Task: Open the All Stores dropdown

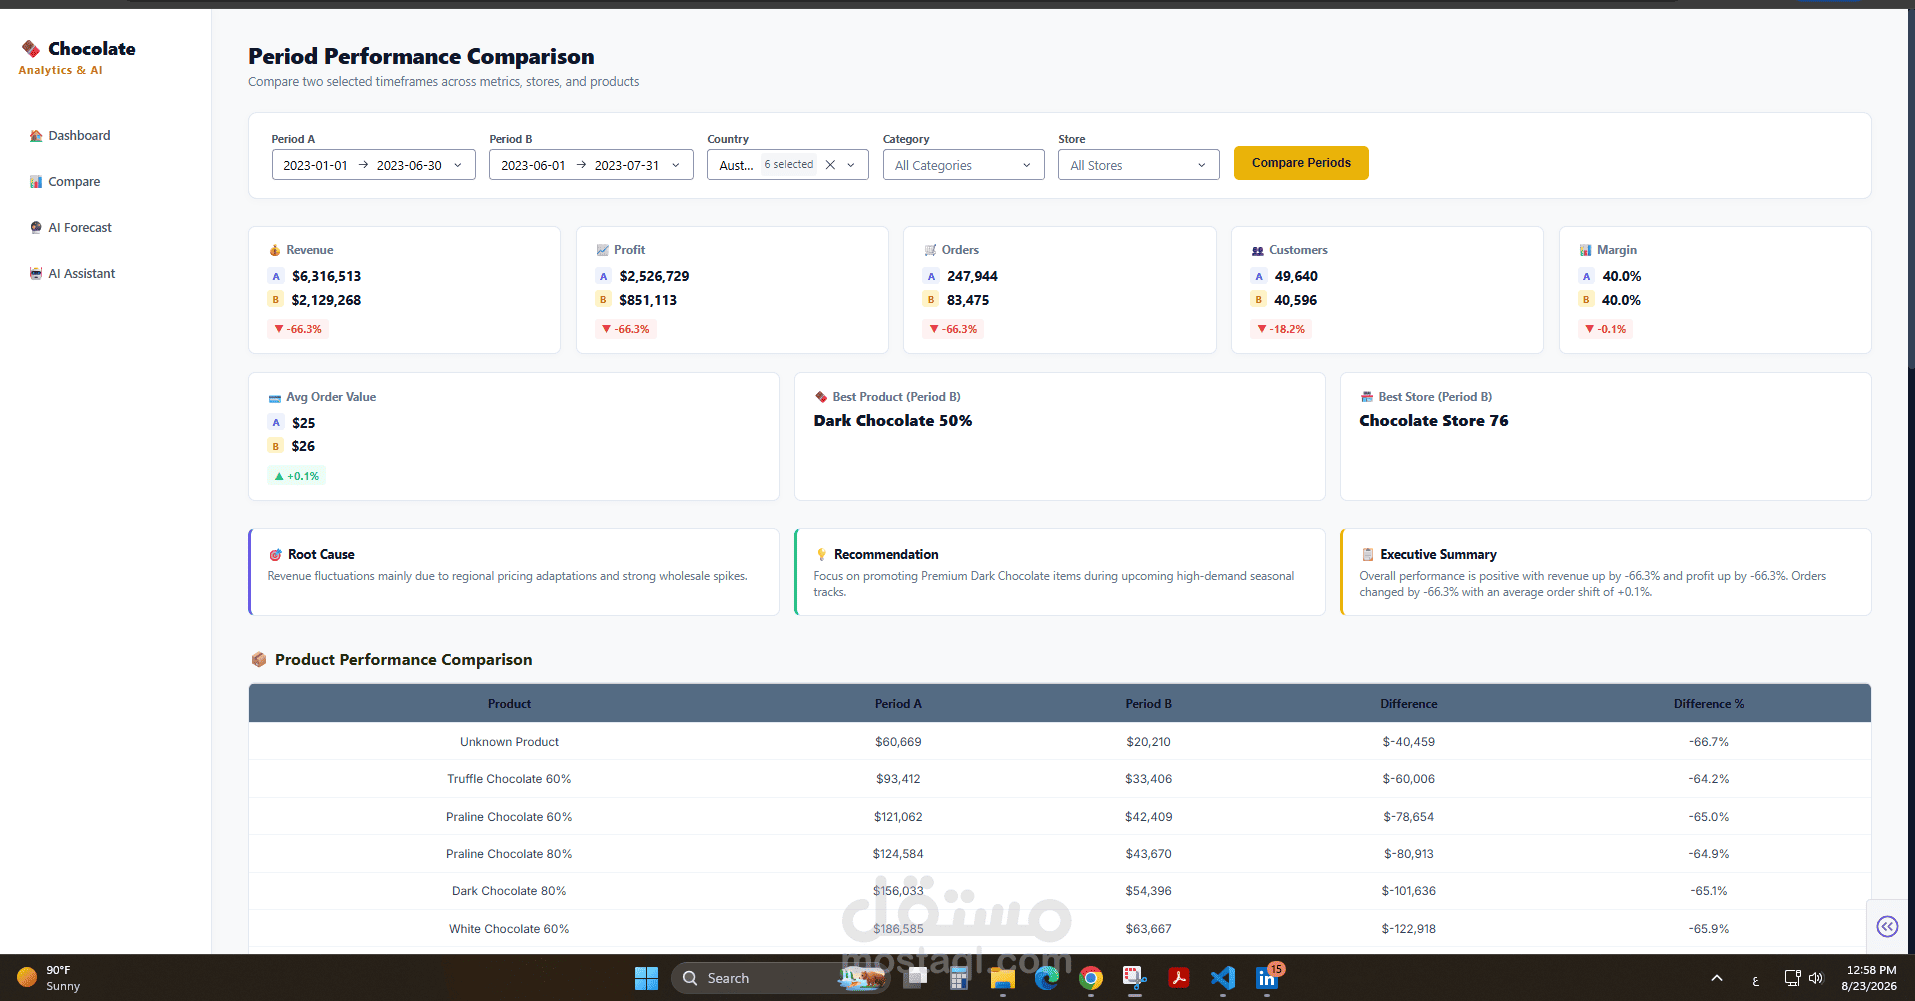Action: [x=1139, y=165]
